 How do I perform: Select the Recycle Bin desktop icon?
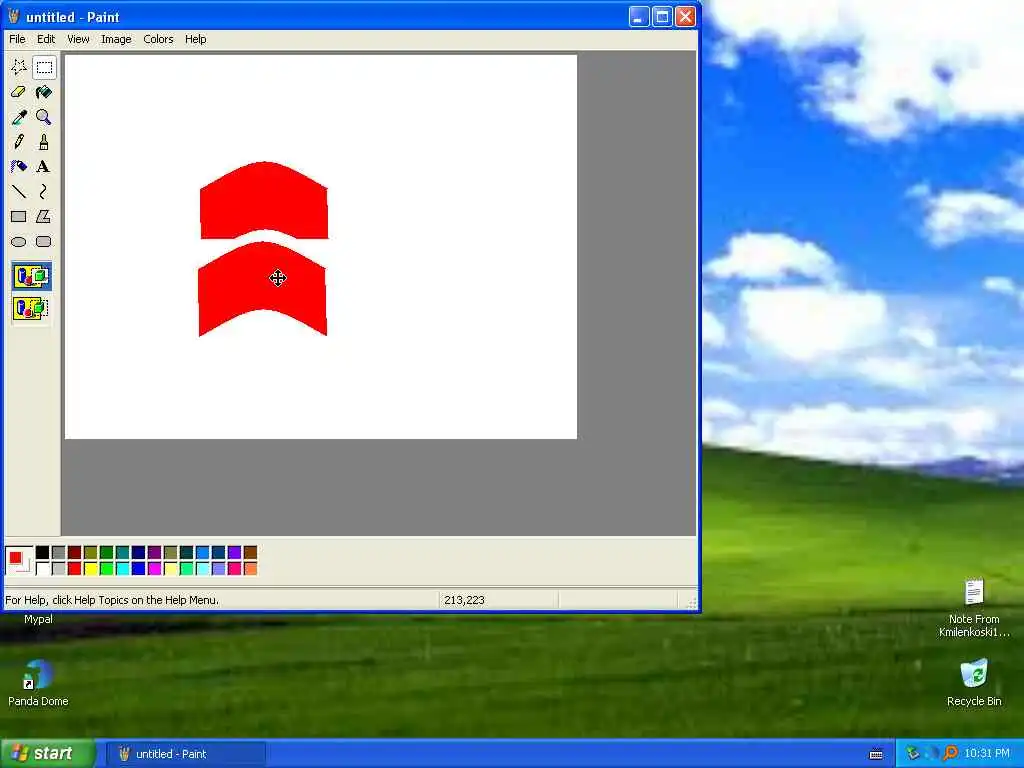[x=974, y=683]
